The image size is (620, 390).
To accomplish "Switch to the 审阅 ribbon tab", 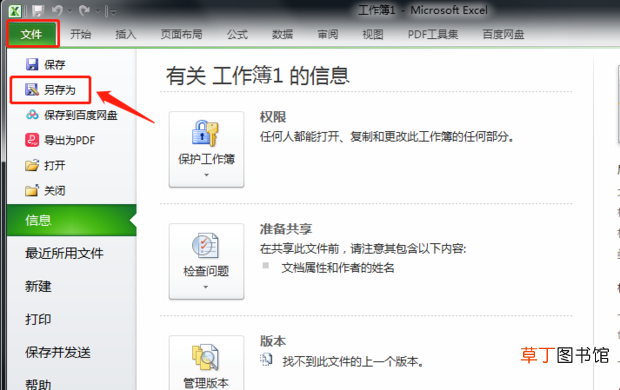I will (328, 34).
